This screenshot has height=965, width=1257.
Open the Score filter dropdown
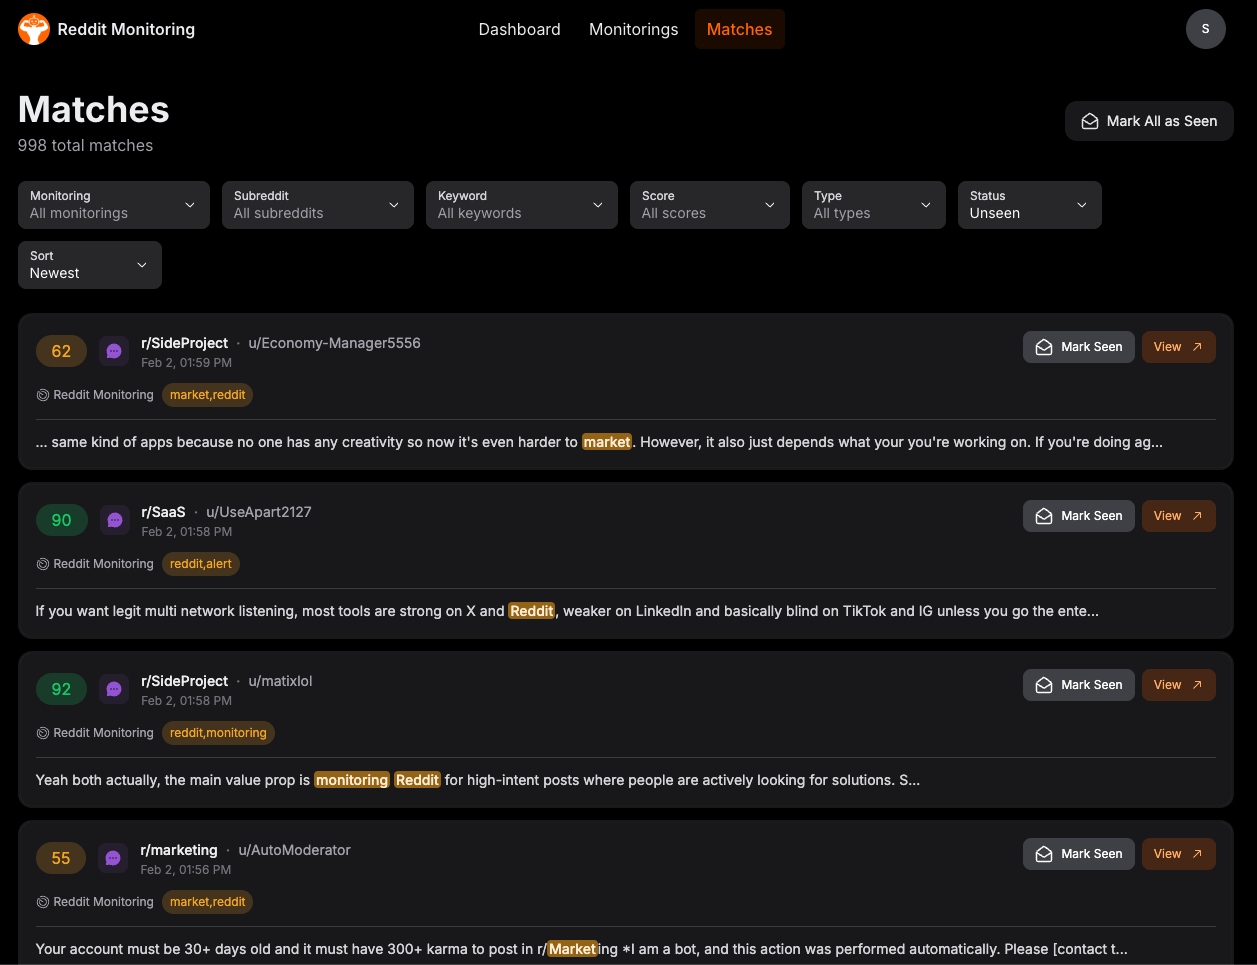click(709, 205)
